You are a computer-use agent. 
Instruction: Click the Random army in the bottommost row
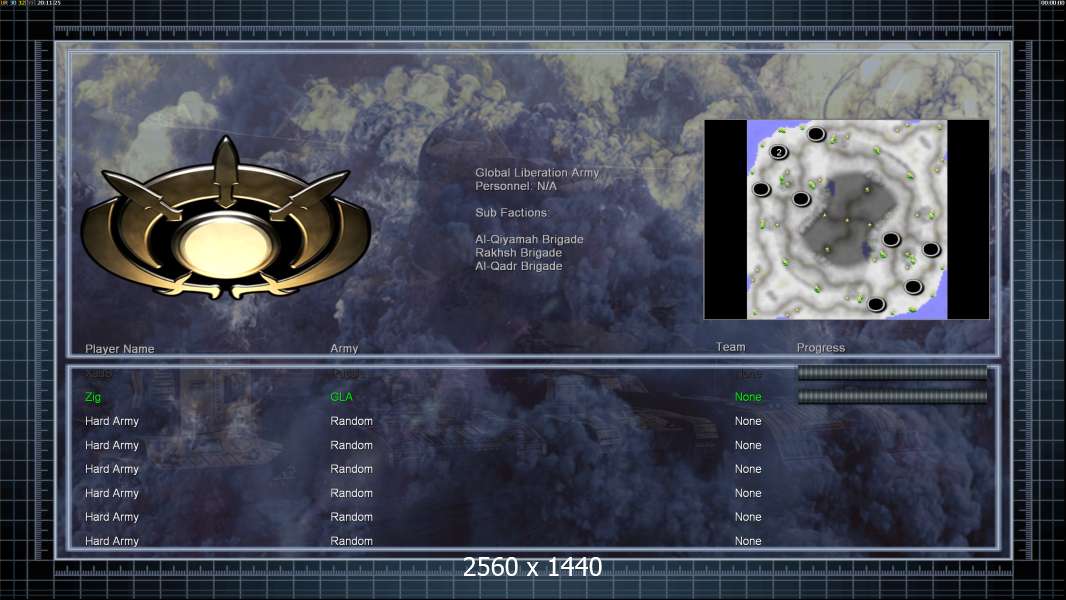(351, 541)
